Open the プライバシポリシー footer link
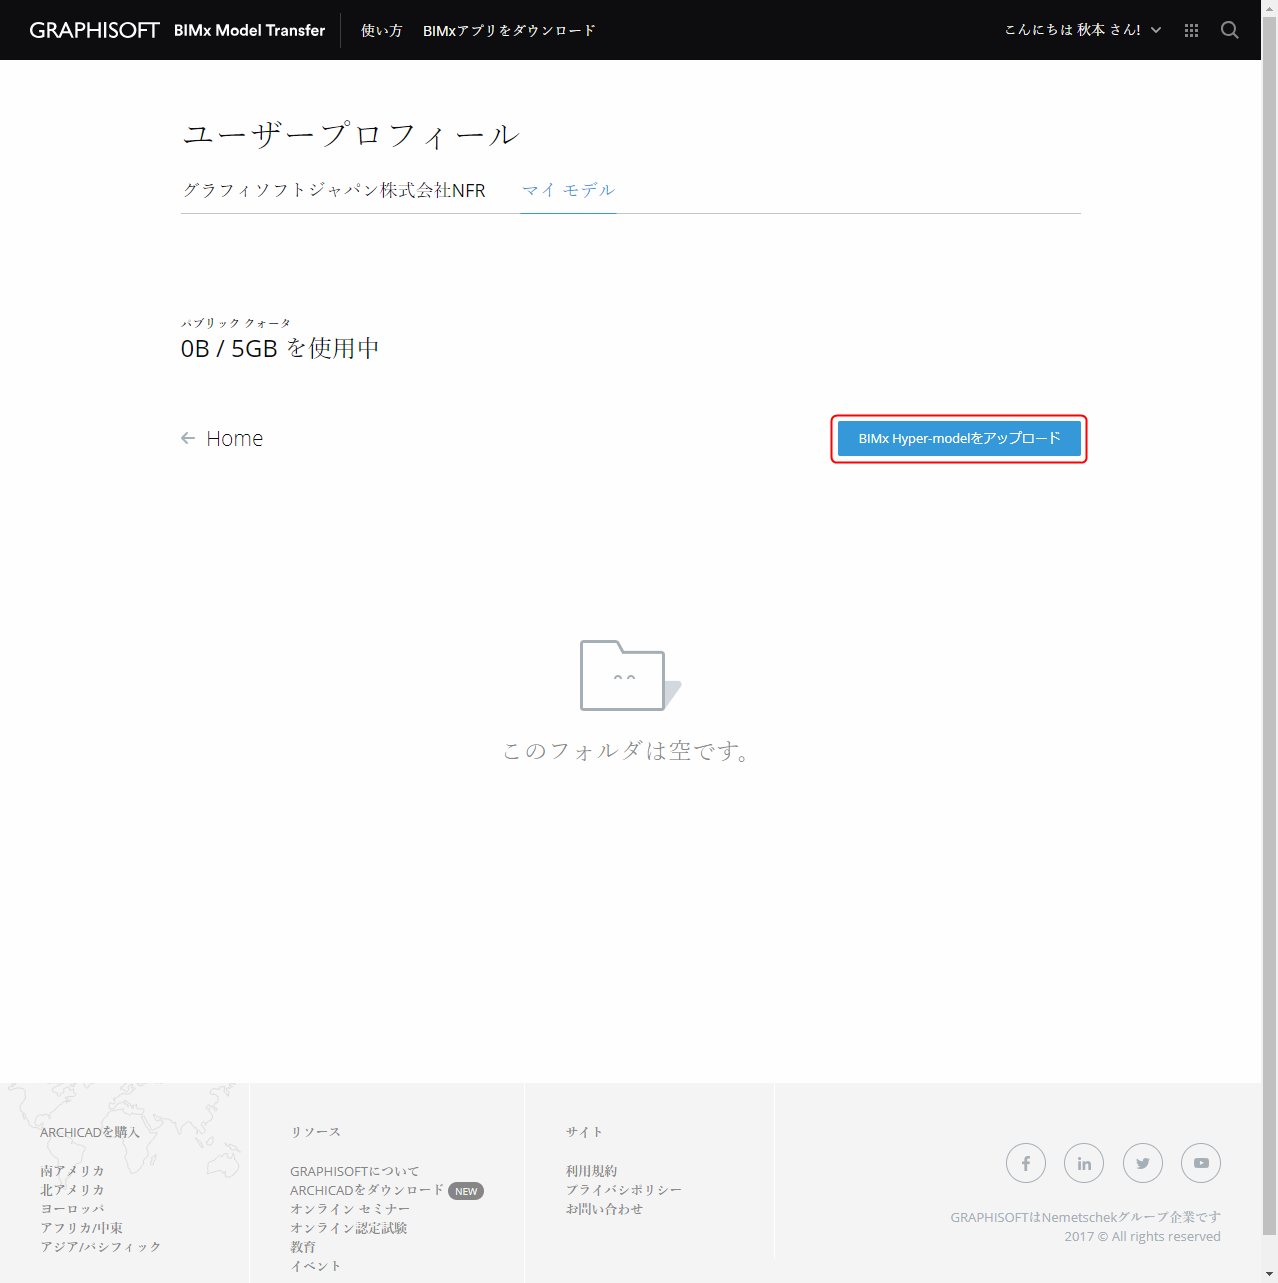The width and height of the screenshot is (1278, 1283). [x=624, y=1190]
